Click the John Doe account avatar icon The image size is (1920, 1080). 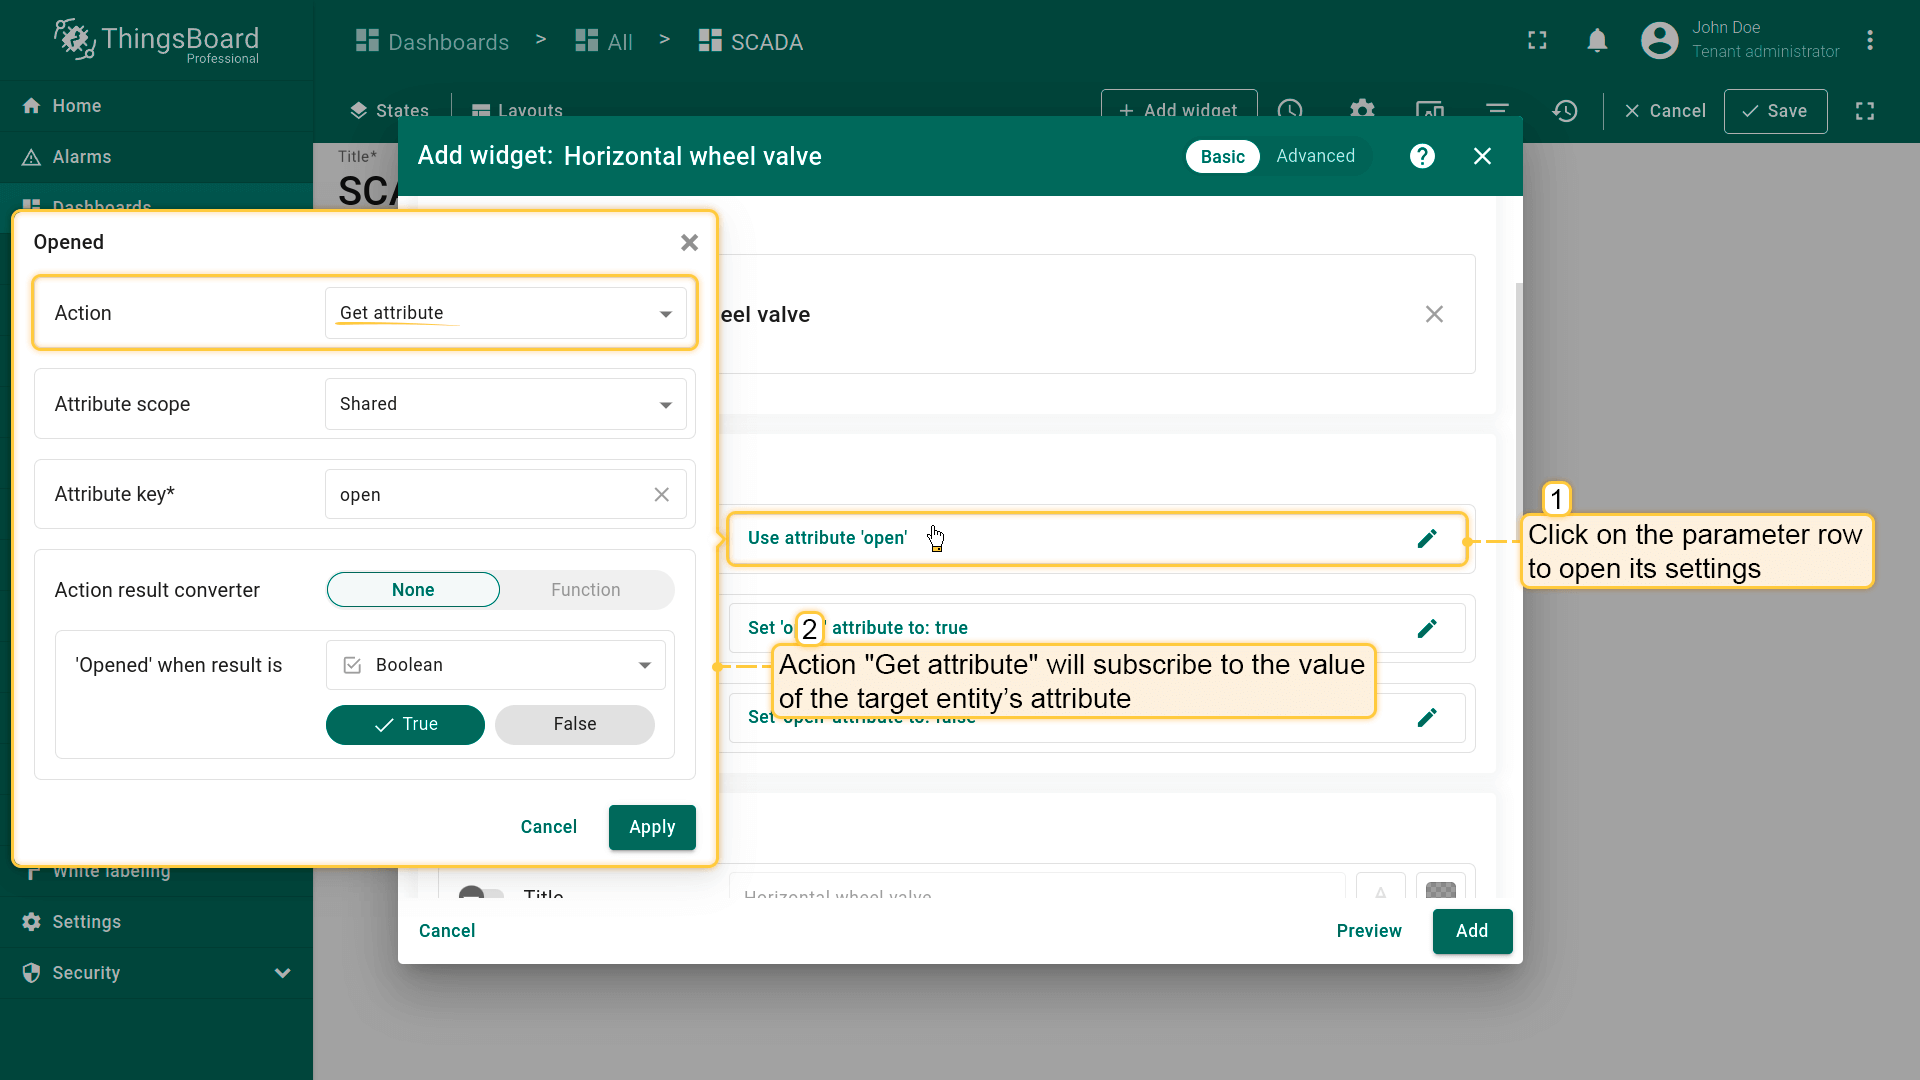(x=1659, y=41)
